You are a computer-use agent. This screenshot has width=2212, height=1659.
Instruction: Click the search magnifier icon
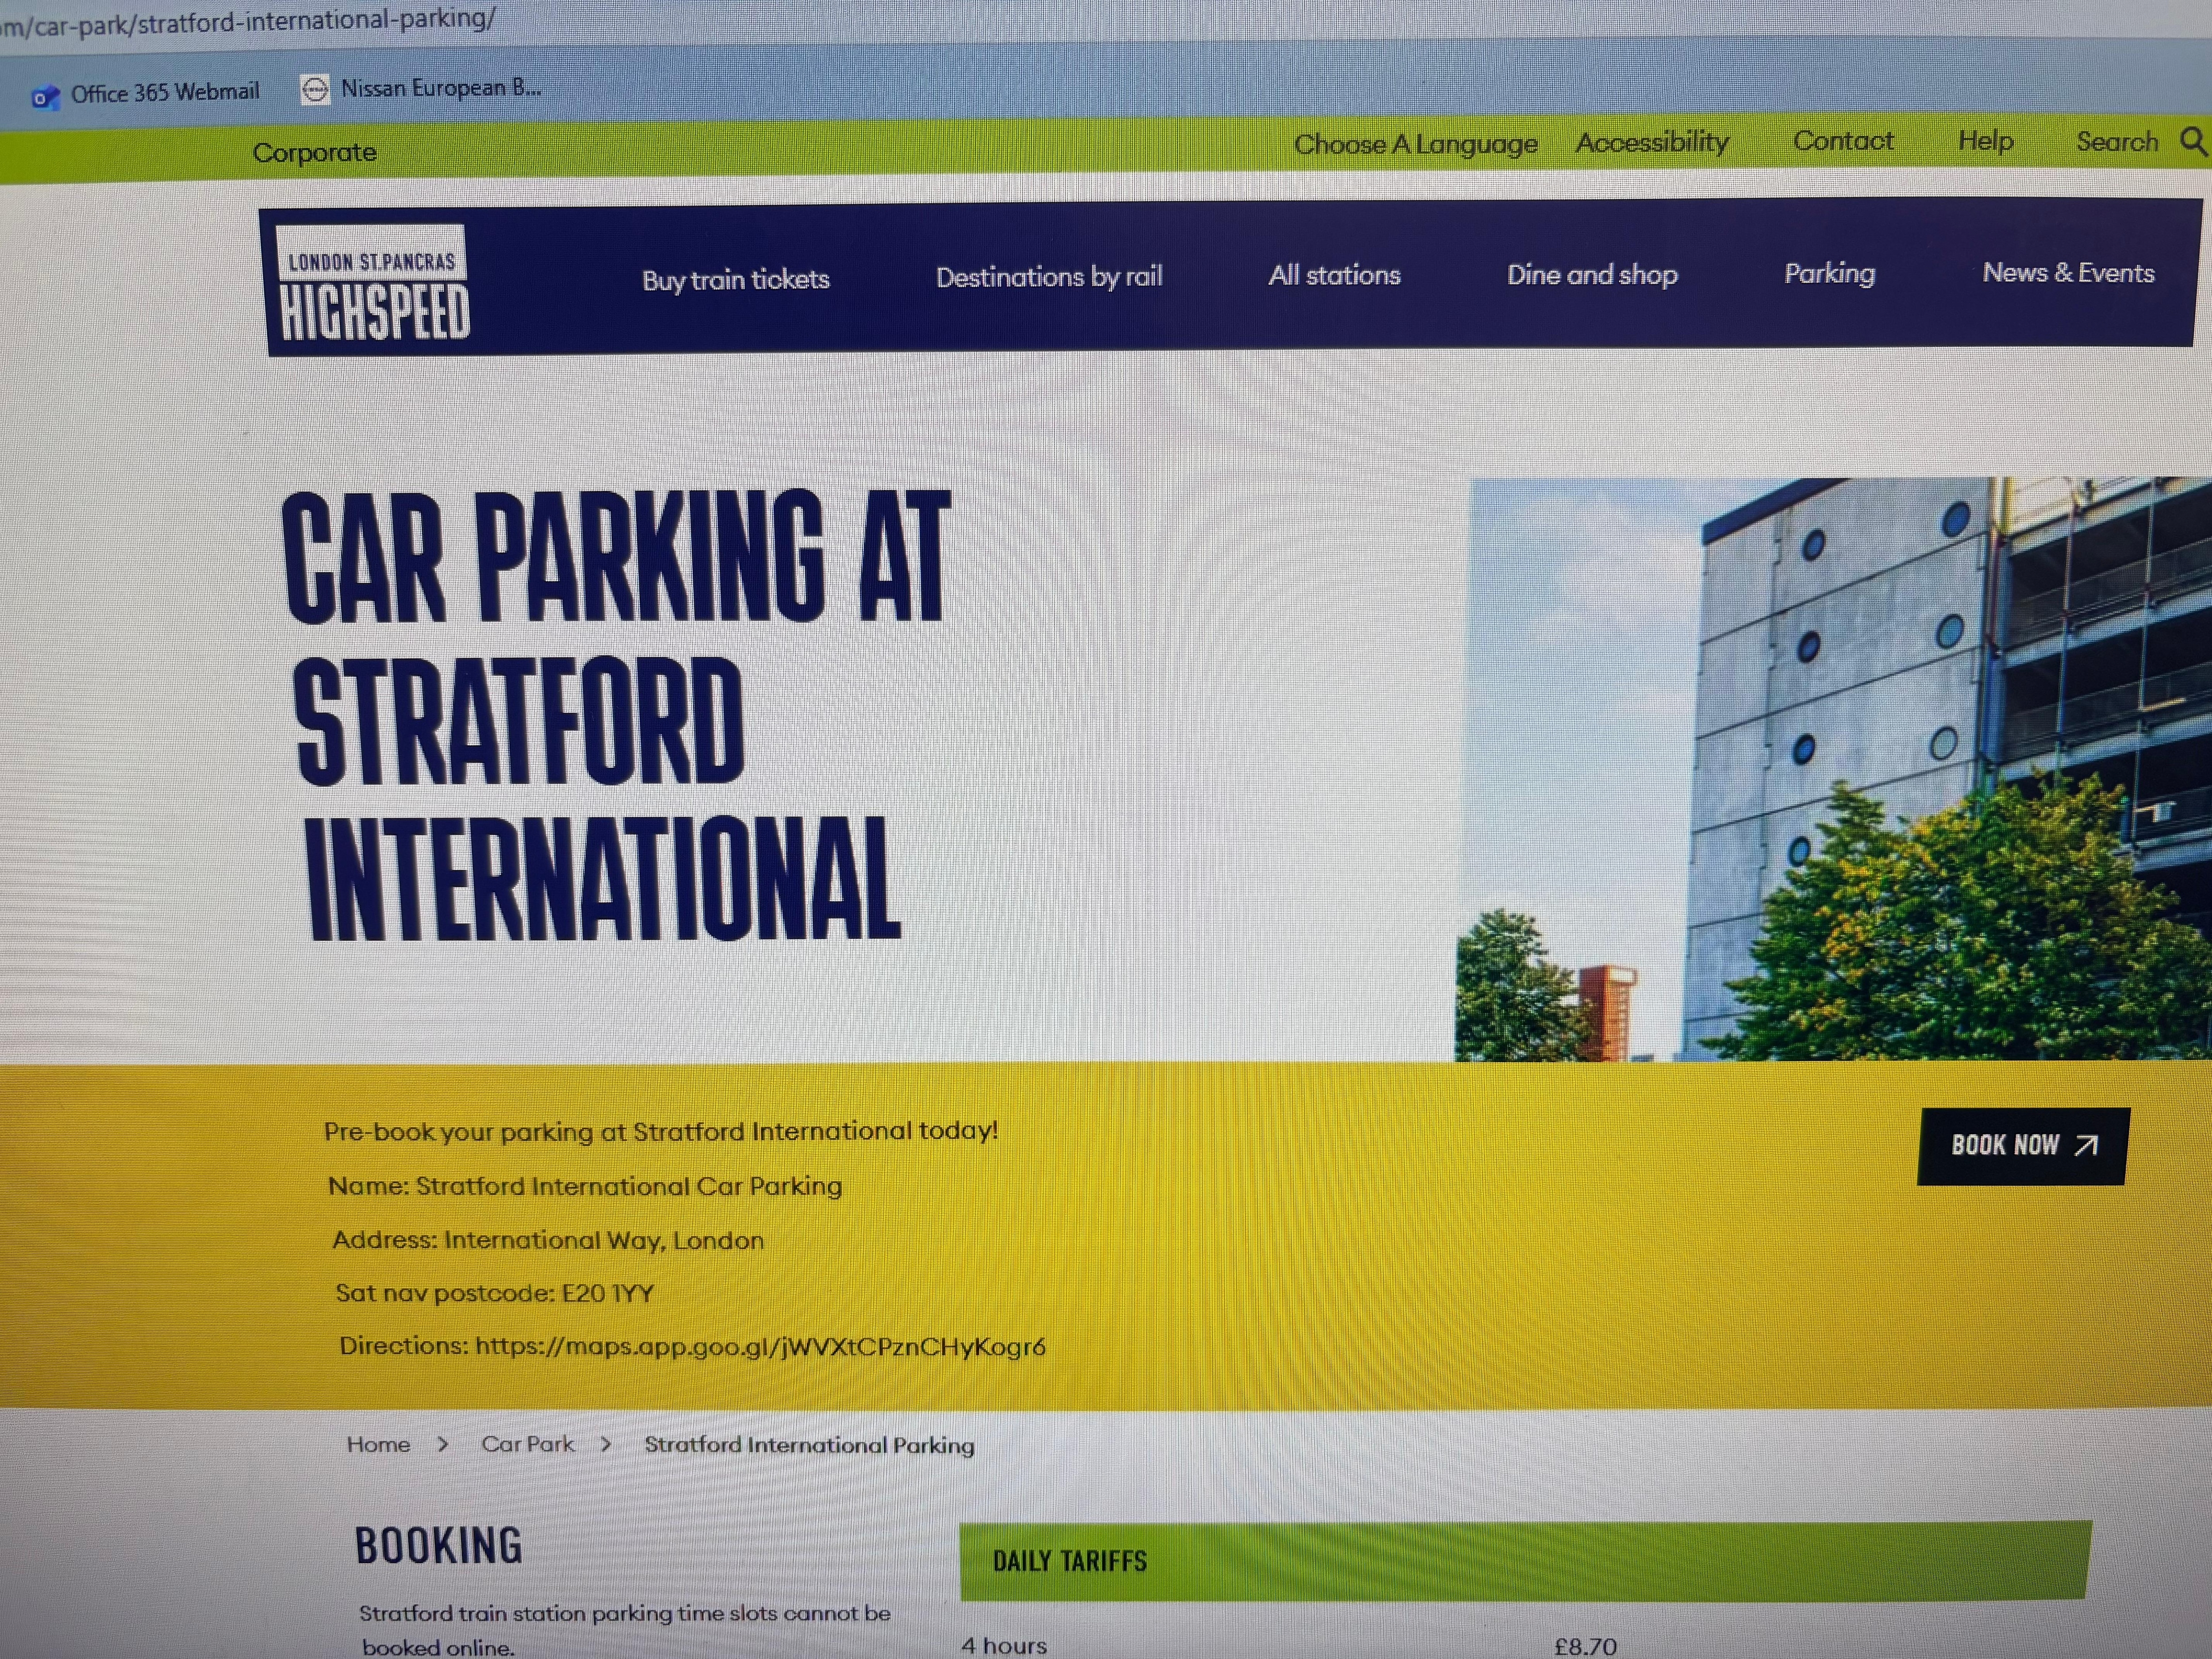tap(2192, 140)
